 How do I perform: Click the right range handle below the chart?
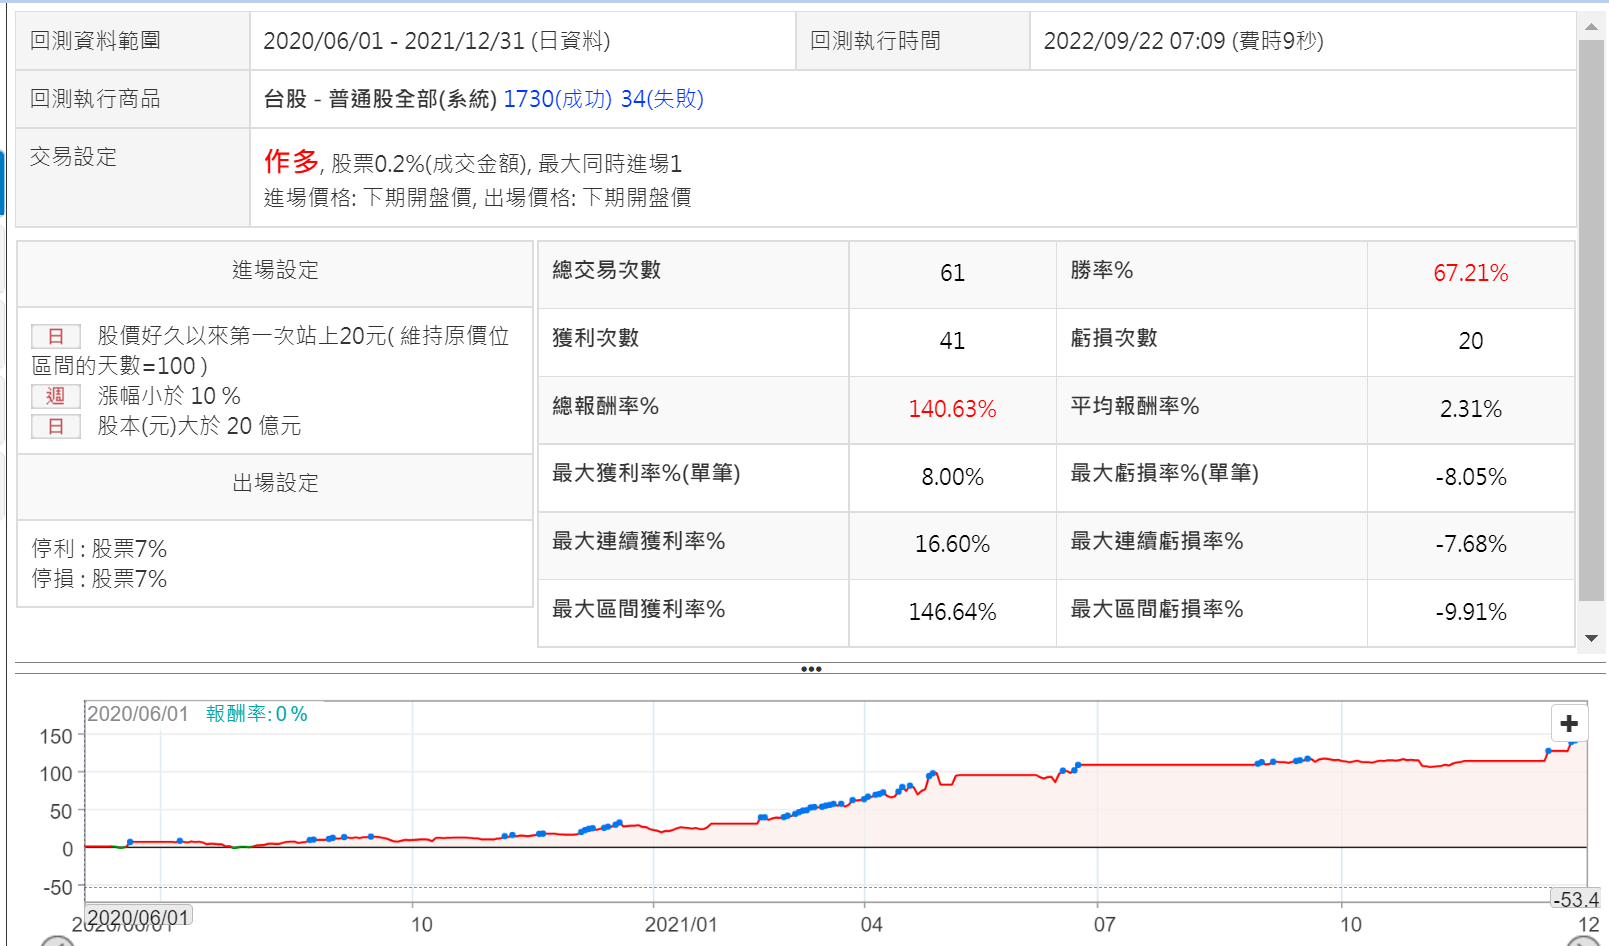1583,942
